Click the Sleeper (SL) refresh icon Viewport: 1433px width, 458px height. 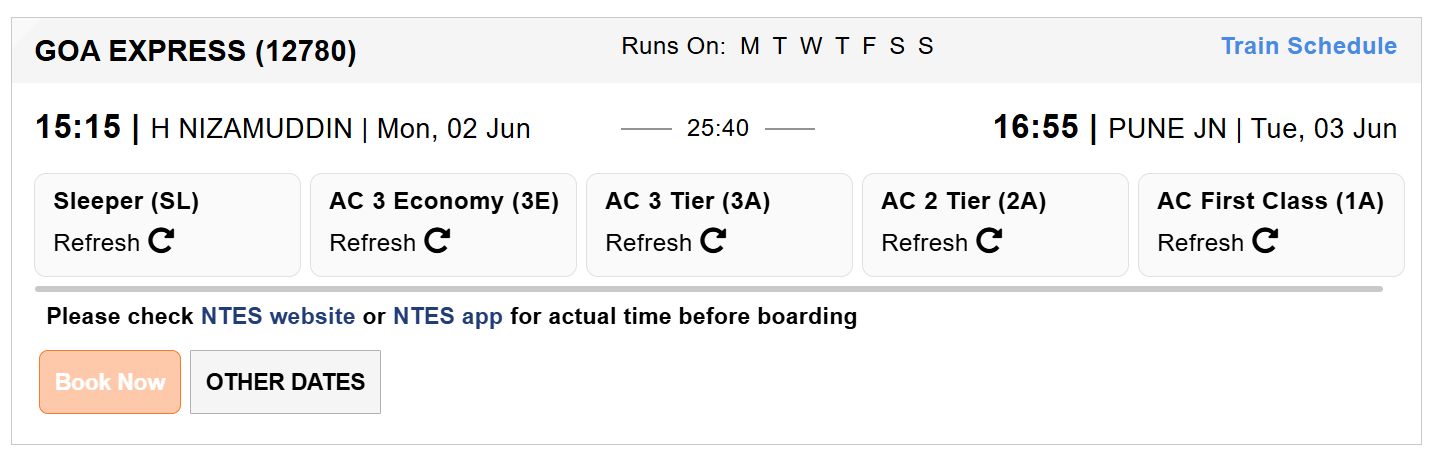click(x=161, y=241)
